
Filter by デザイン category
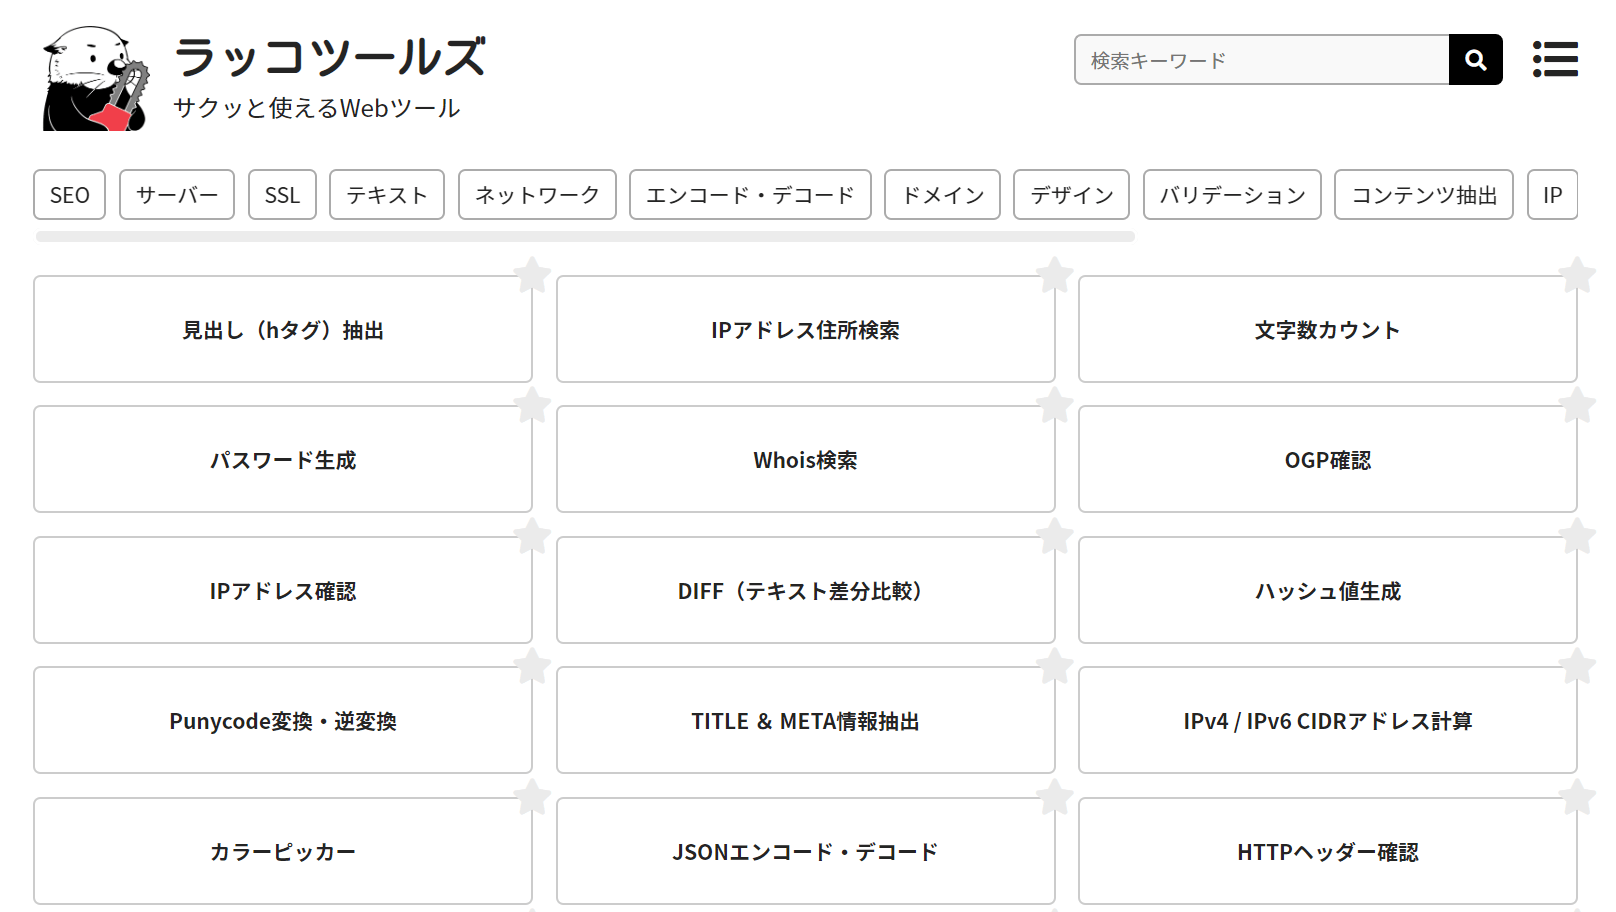click(x=1072, y=195)
